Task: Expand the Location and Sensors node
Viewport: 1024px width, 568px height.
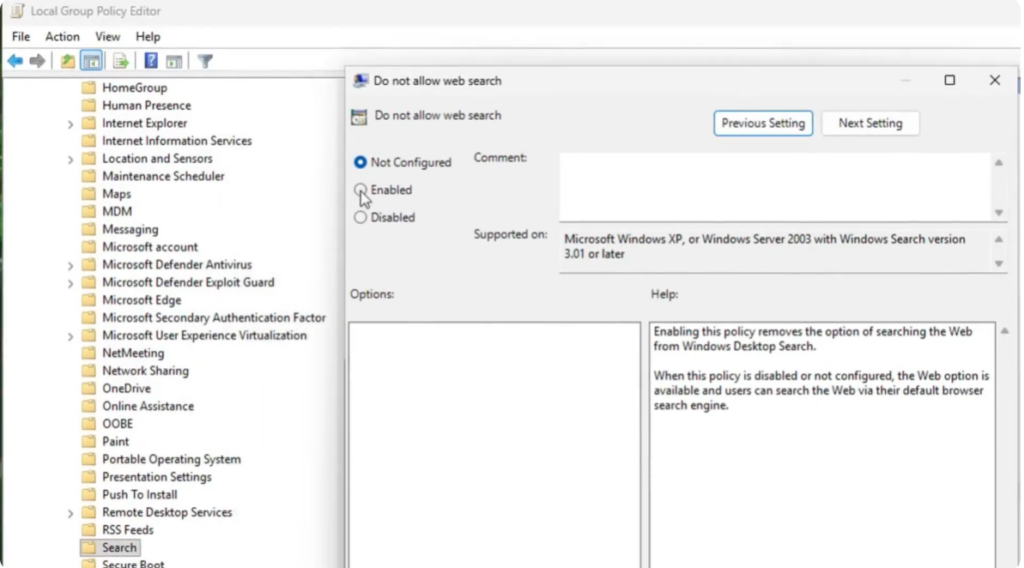Action: click(x=71, y=159)
